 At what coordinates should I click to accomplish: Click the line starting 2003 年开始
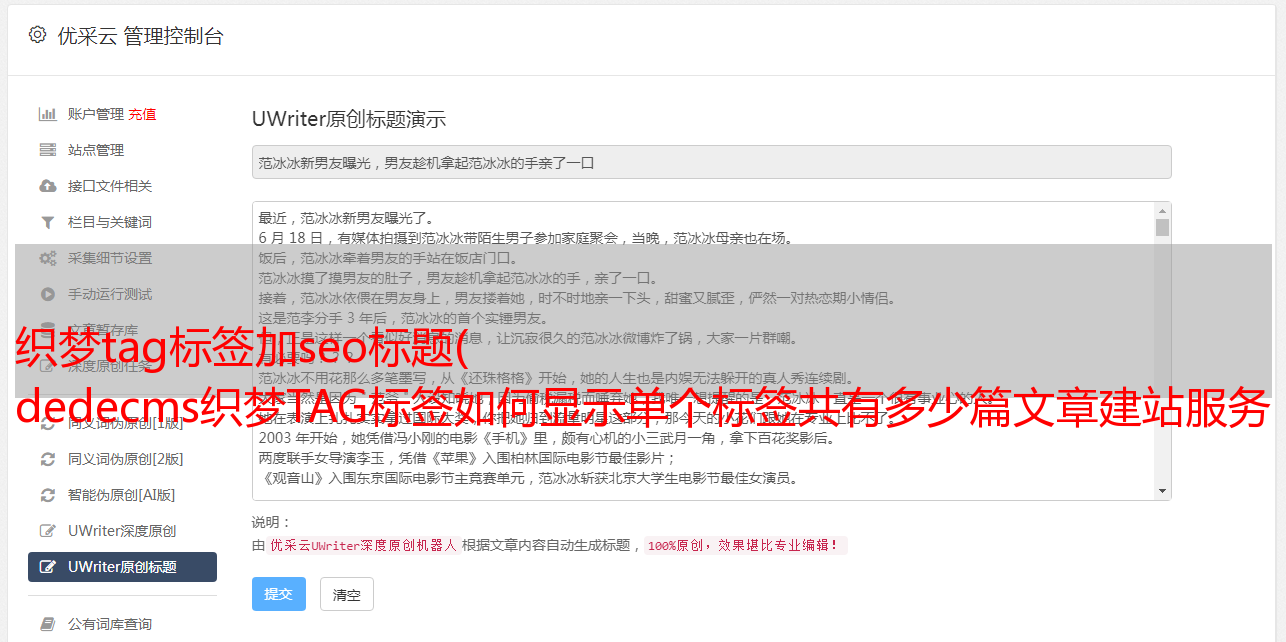[x=547, y=438]
